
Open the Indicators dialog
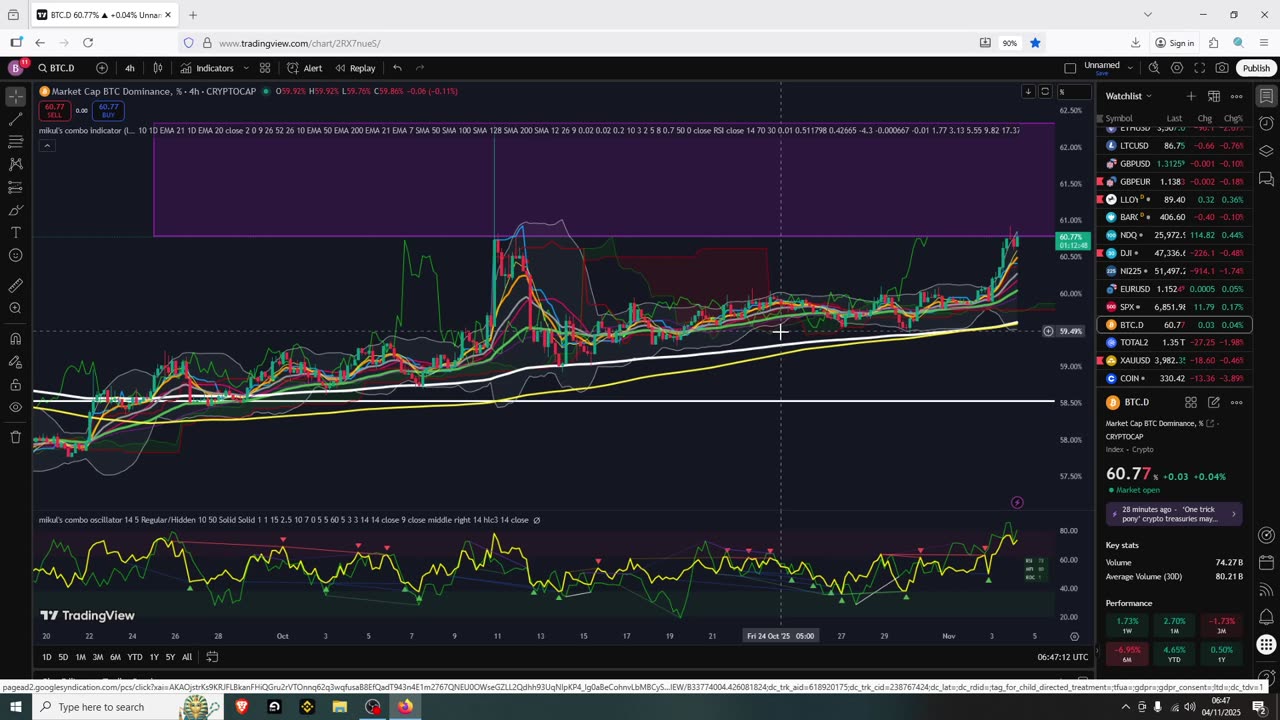coord(207,68)
